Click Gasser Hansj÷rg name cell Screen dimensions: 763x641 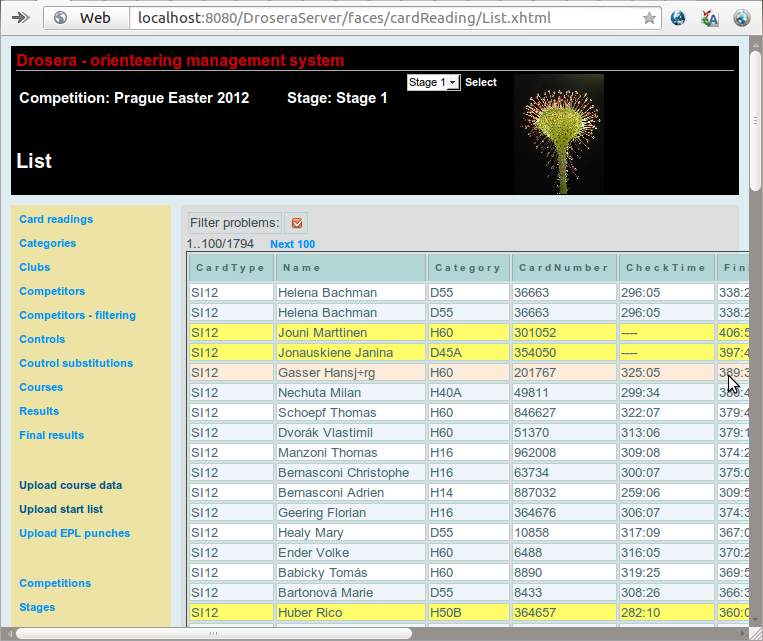pyautogui.click(x=350, y=373)
